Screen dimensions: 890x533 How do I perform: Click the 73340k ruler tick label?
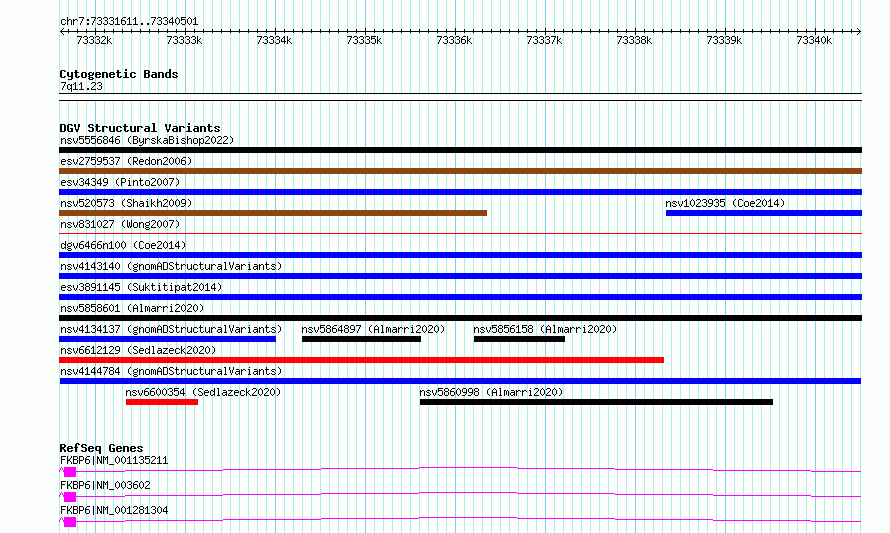pos(814,40)
